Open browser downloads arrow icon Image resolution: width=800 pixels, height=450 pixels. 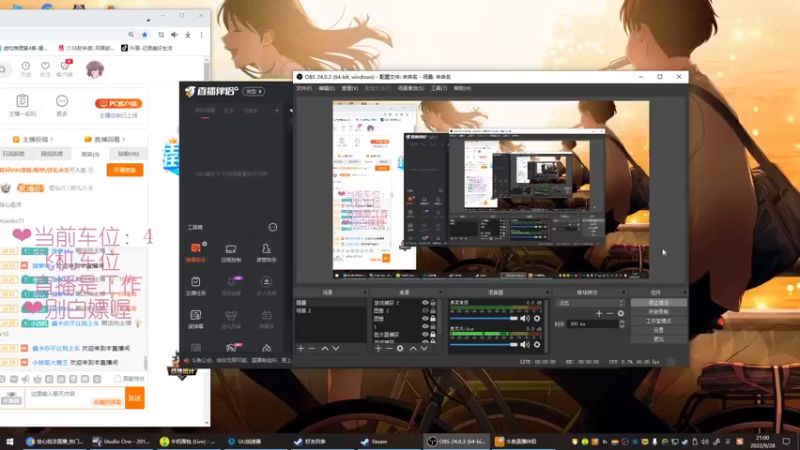coord(188,35)
